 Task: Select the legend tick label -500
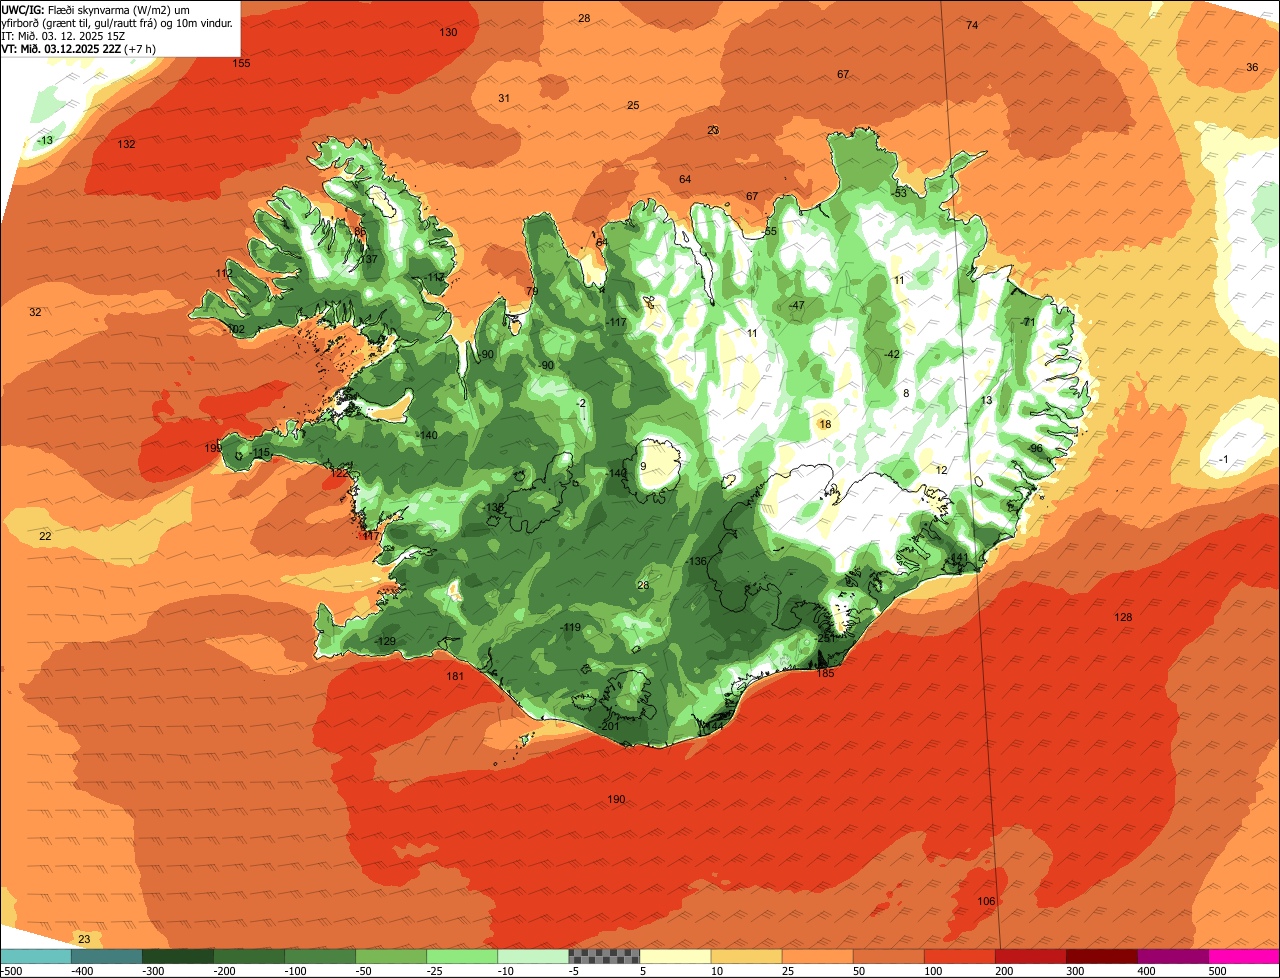(12, 971)
